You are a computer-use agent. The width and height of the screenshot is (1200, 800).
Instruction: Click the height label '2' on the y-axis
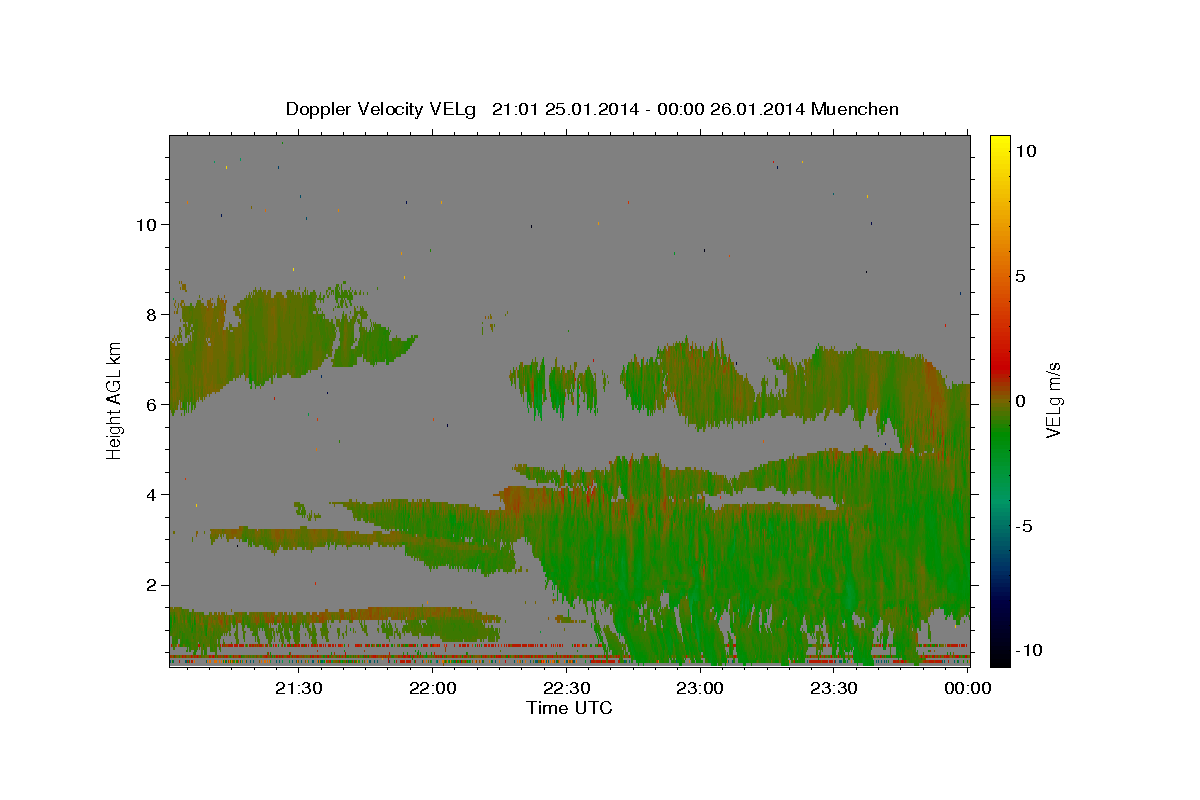151,585
